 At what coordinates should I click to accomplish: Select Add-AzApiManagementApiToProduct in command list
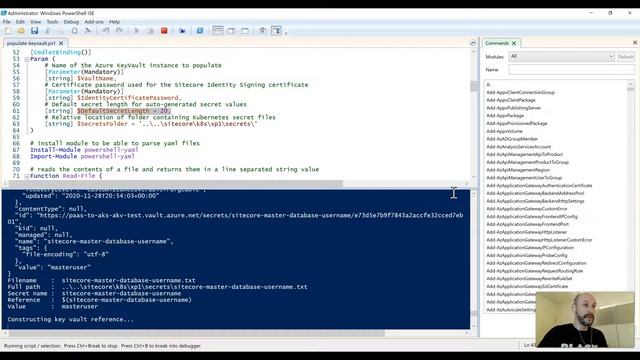(524, 155)
